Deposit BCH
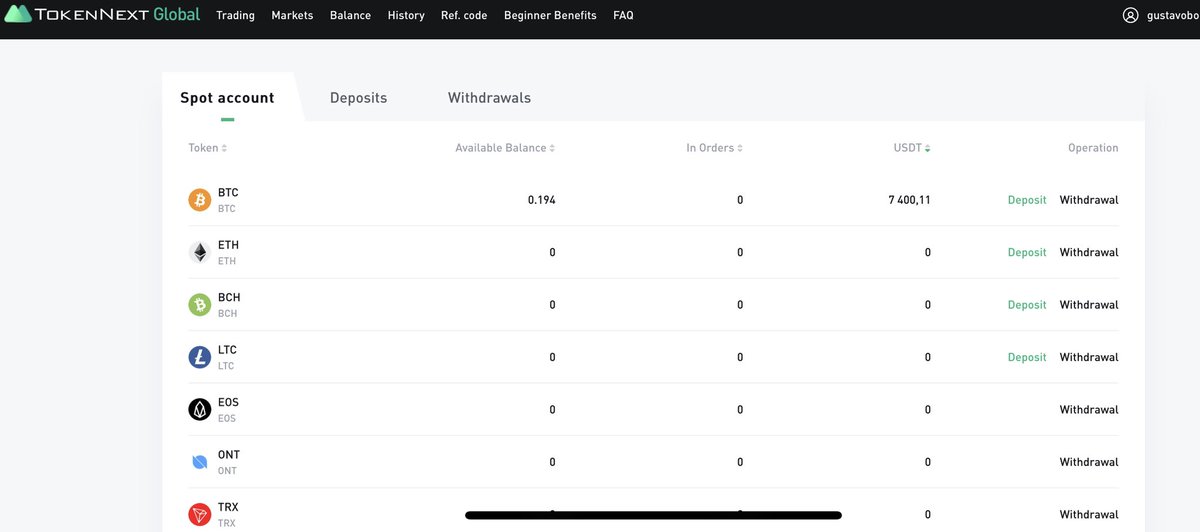The image size is (1200, 532). coord(1027,305)
